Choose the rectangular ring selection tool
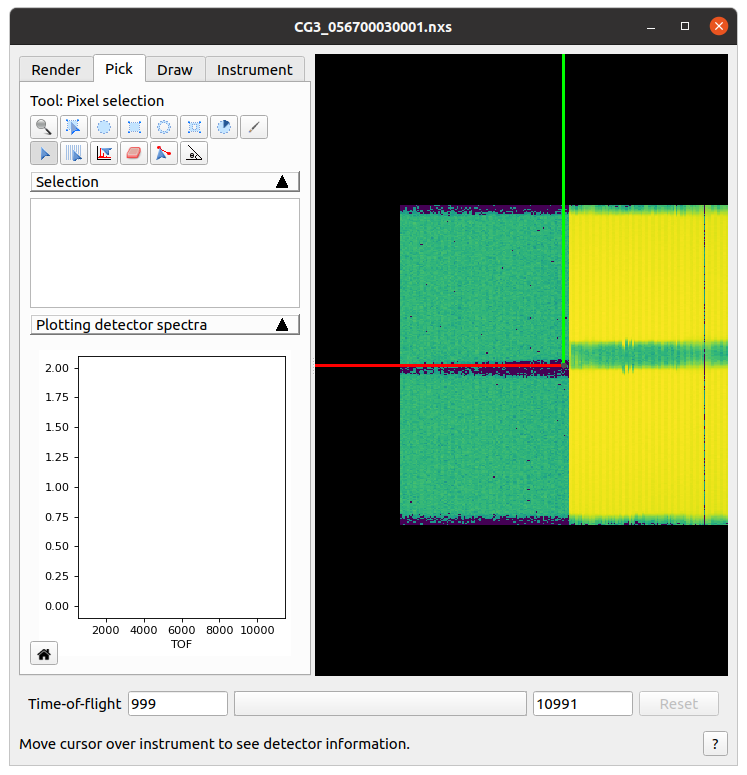The image size is (747, 775). (x=194, y=127)
